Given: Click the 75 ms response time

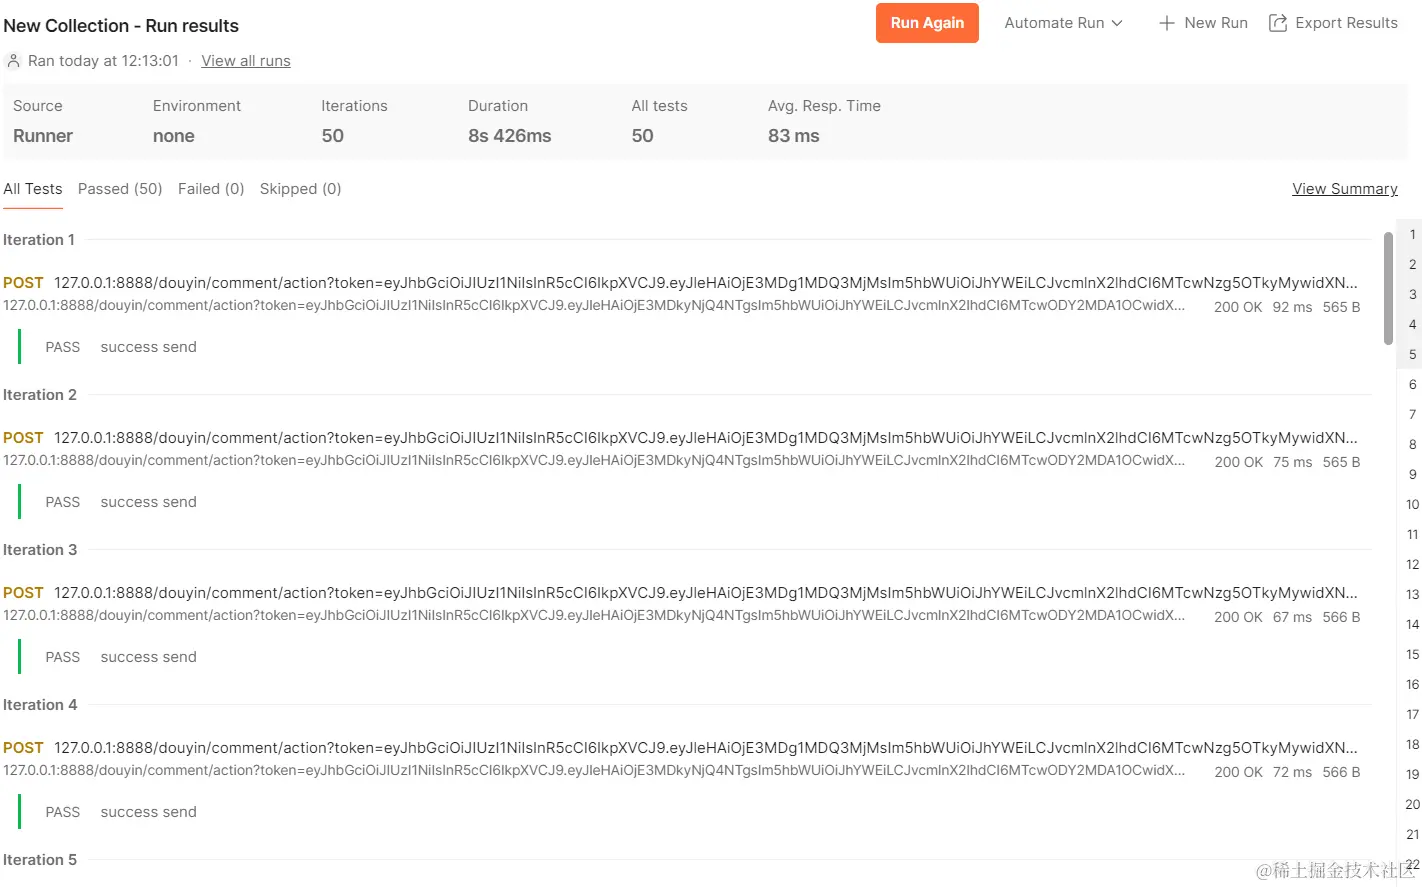Looking at the screenshot, I should coord(1292,462).
